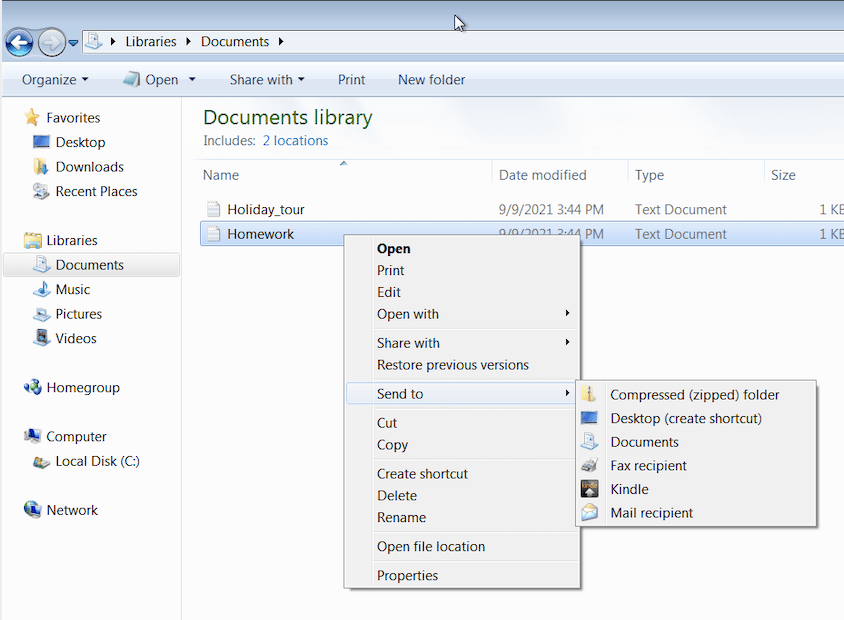Open the 2 locations link
844x620 pixels.
[x=295, y=141]
